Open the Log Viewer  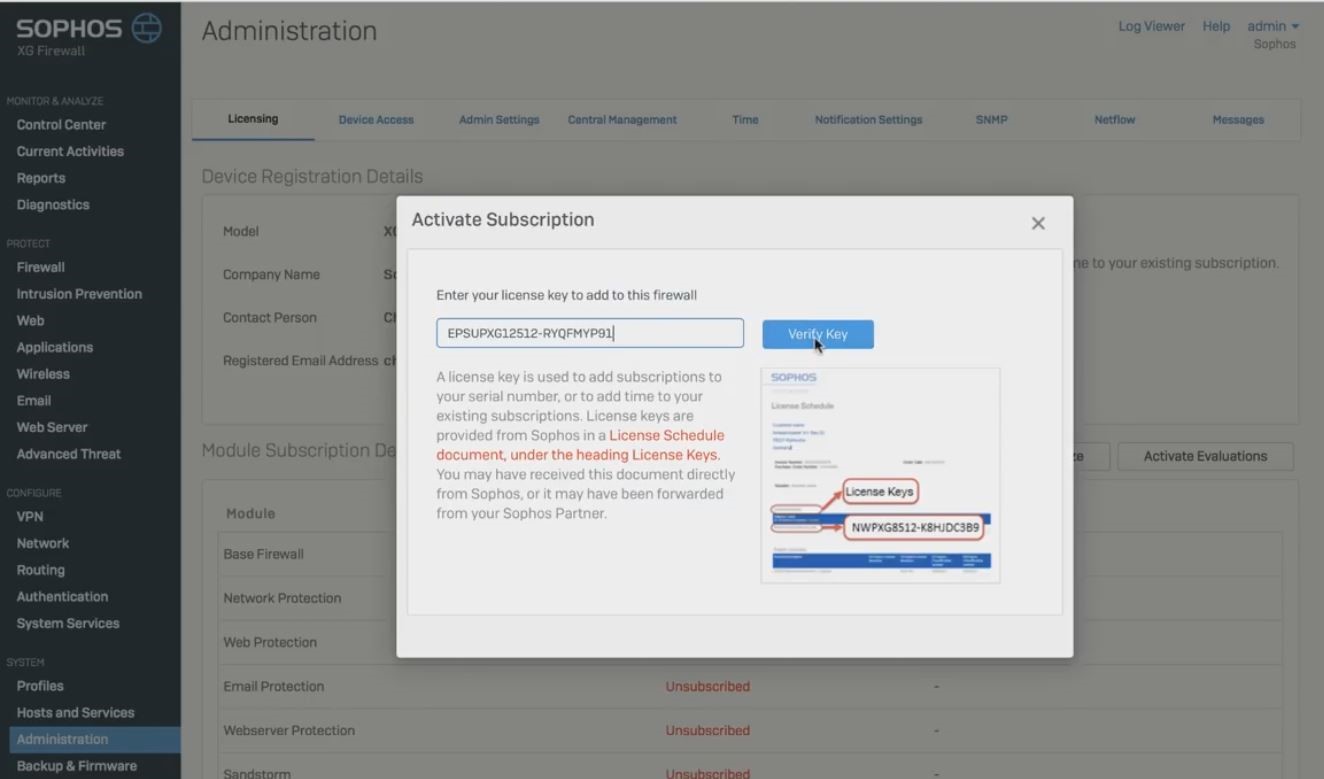tap(1151, 26)
